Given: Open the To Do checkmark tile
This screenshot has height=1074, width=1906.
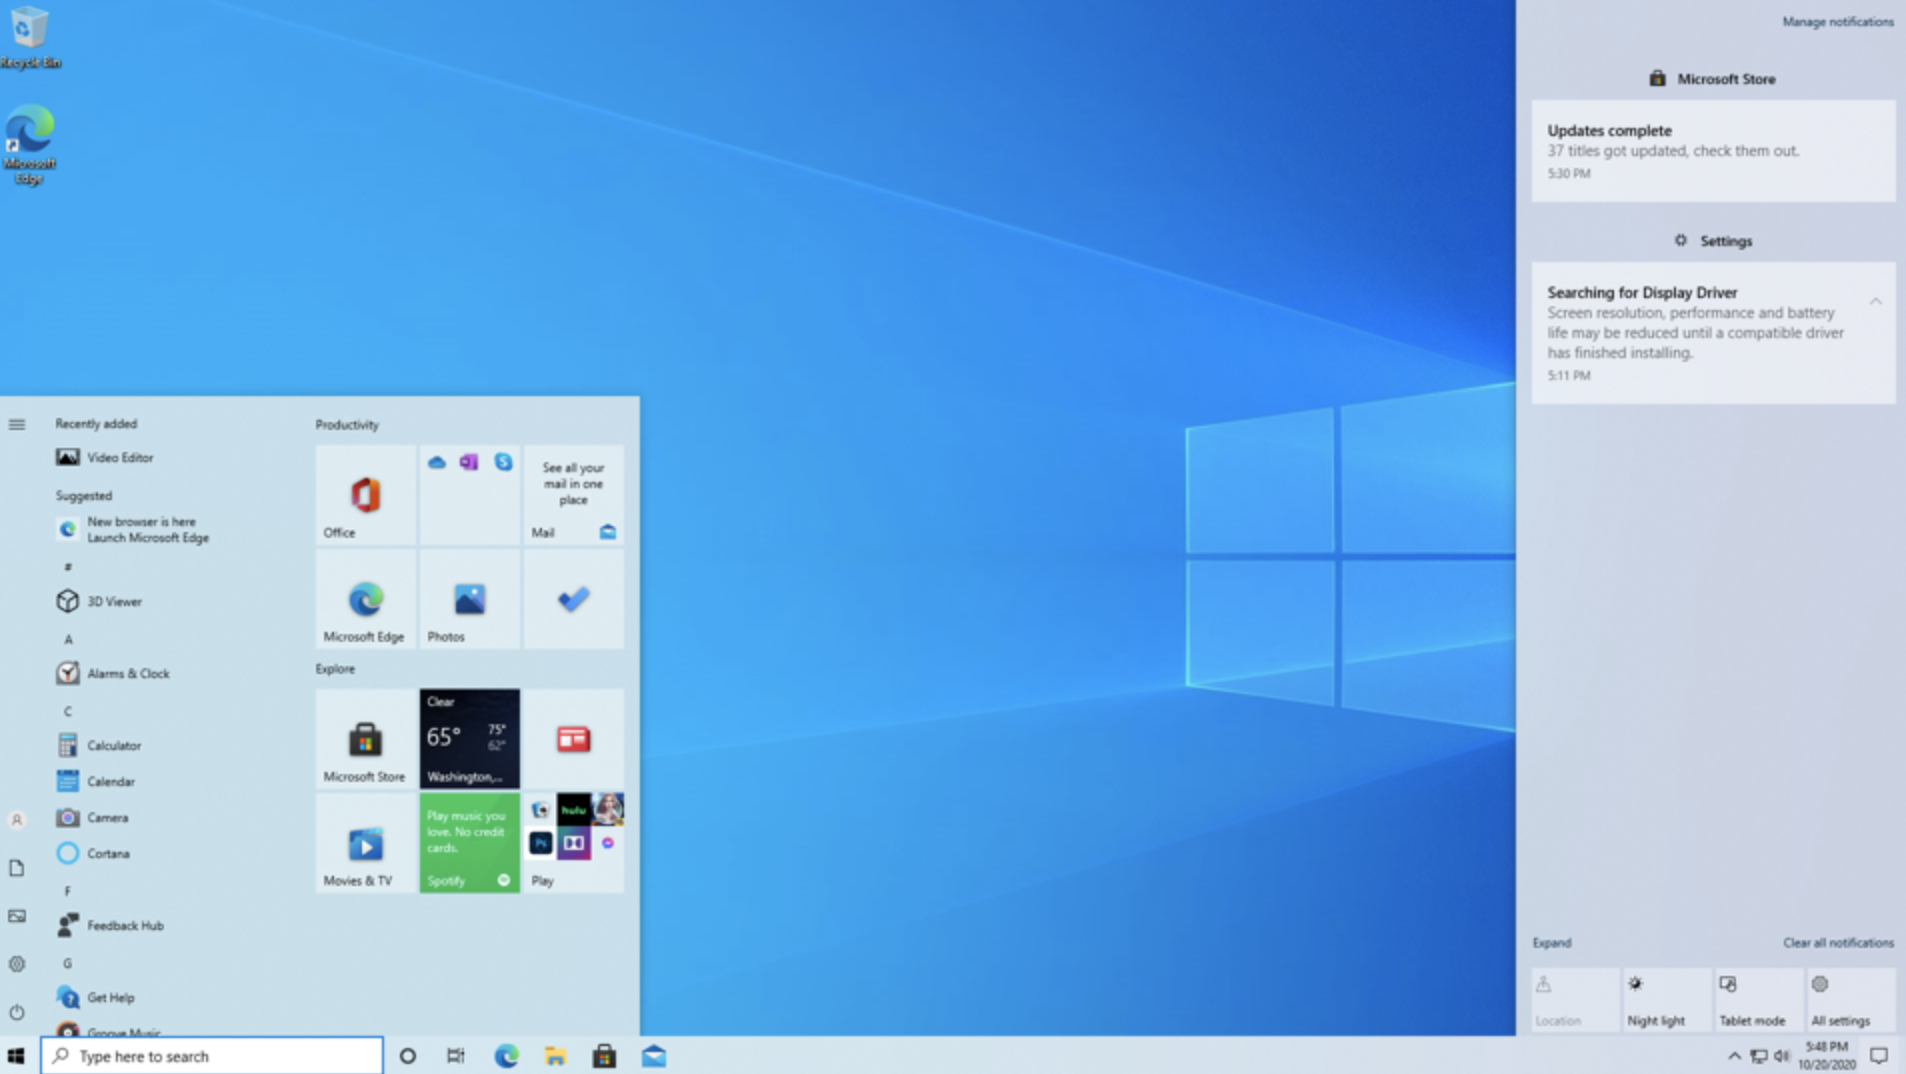Looking at the screenshot, I should click(573, 599).
